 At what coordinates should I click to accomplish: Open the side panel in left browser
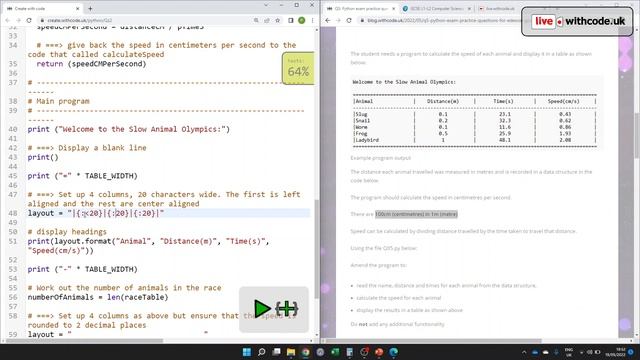[291, 20]
